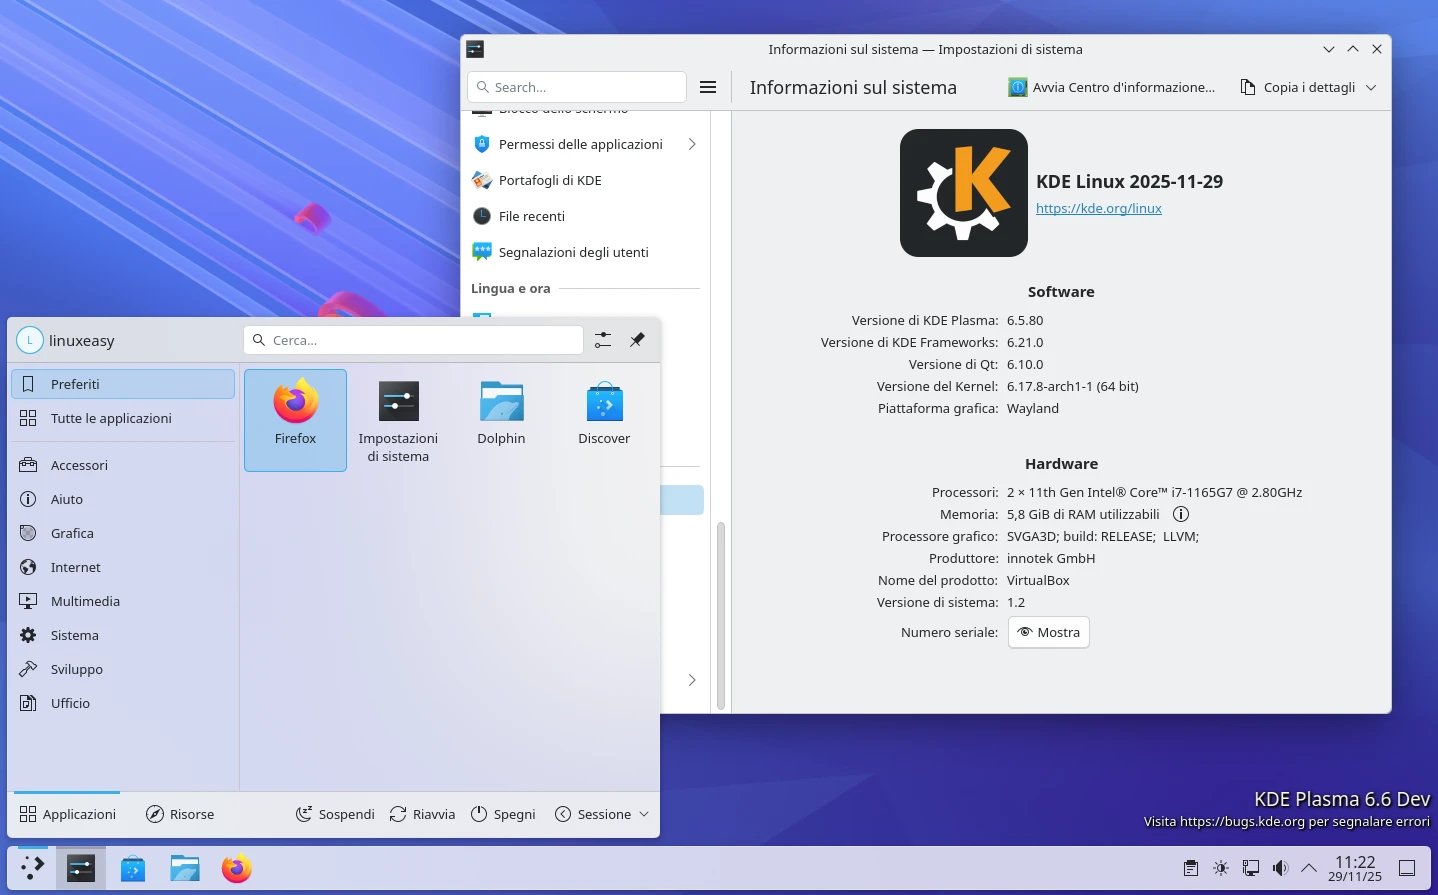1438x895 pixels.
Task: Open the brightness control in system tray
Action: coord(1221,868)
